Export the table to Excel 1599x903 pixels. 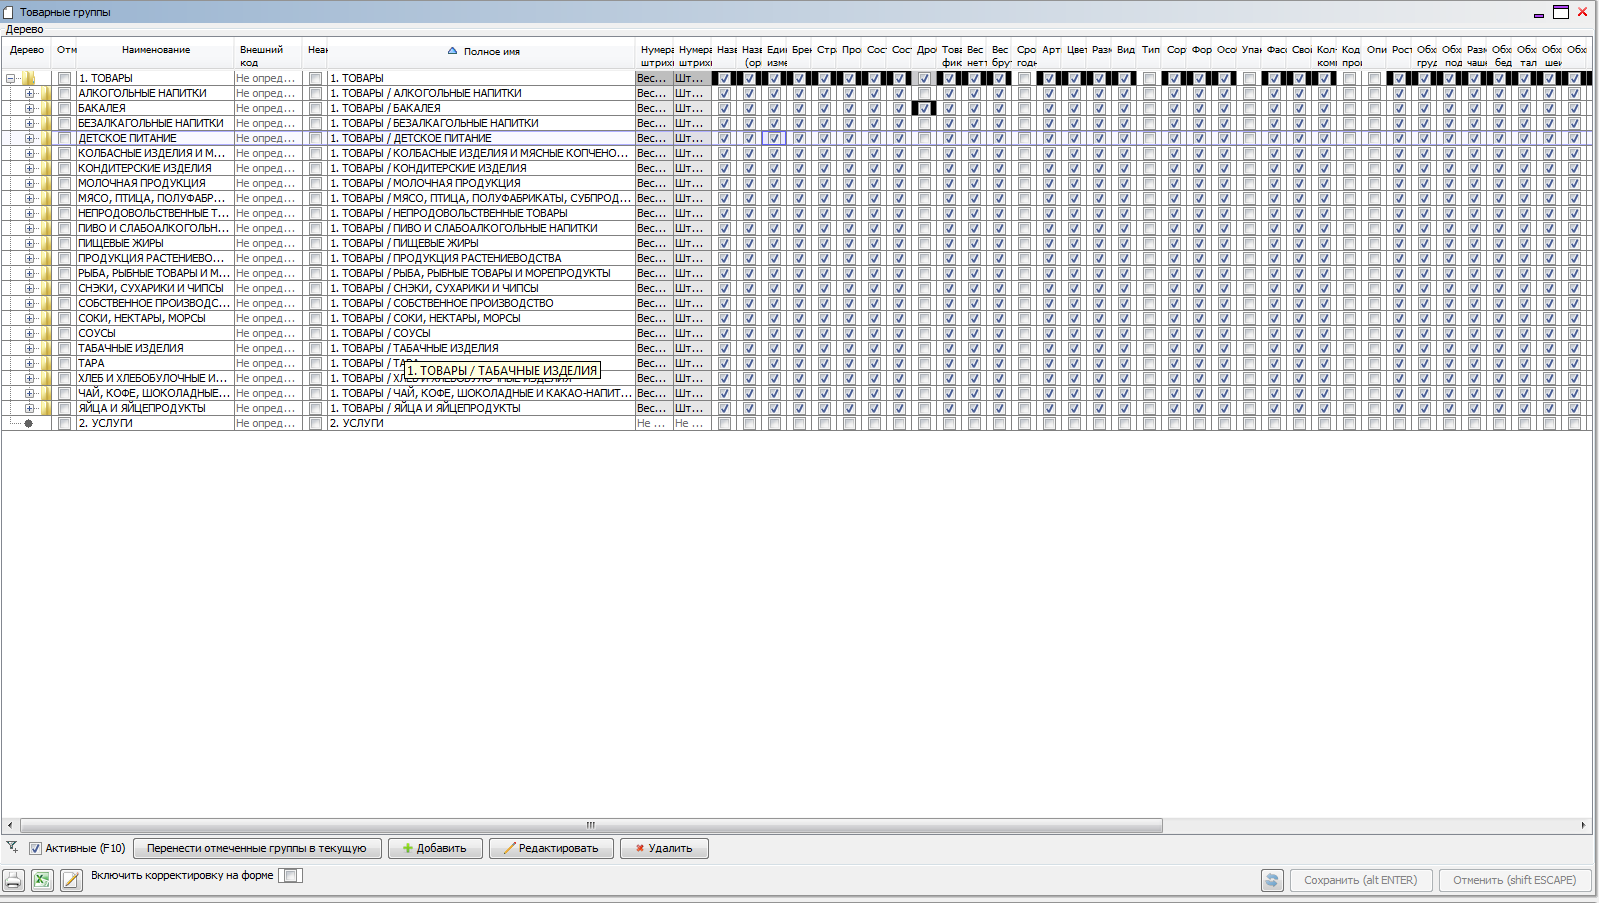(42, 880)
